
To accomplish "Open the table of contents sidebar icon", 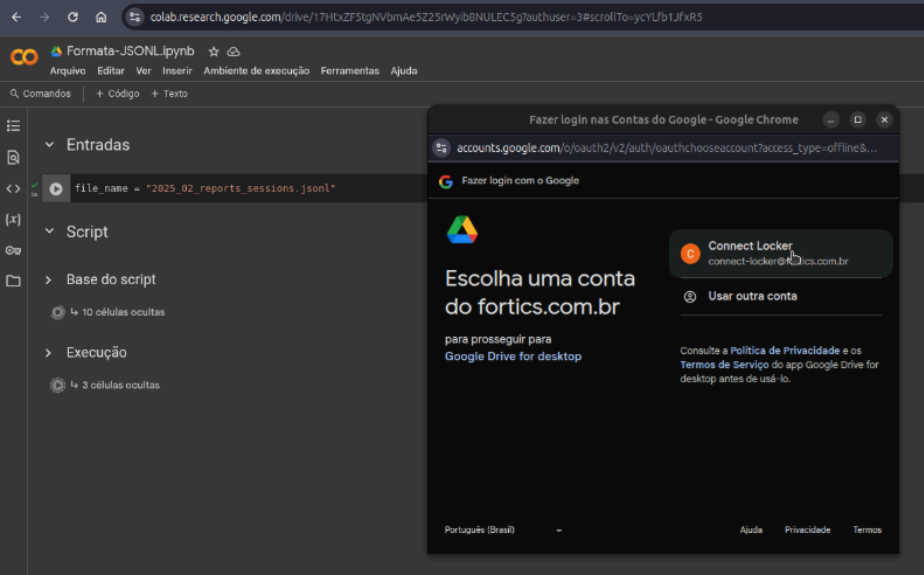I will [x=13, y=126].
